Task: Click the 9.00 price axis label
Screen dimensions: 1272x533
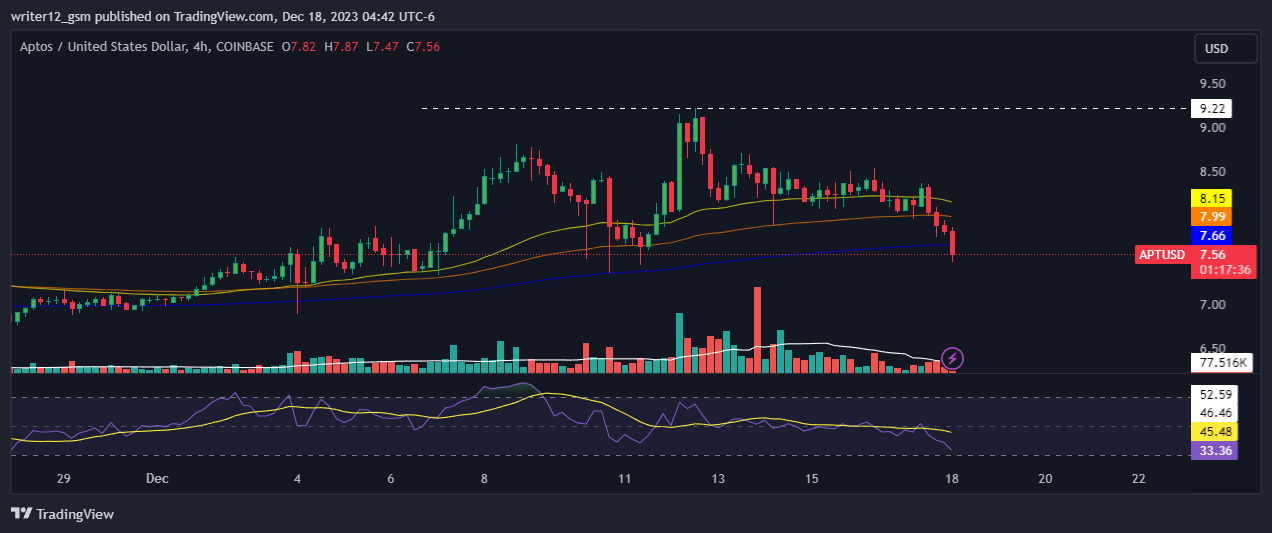Action: pyautogui.click(x=1213, y=127)
